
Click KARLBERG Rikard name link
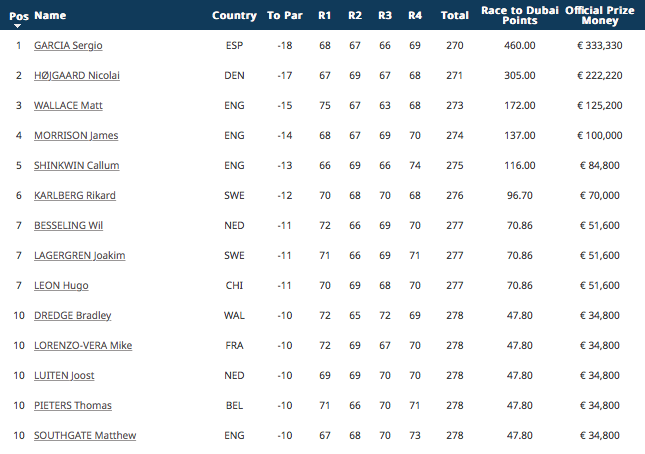click(75, 196)
